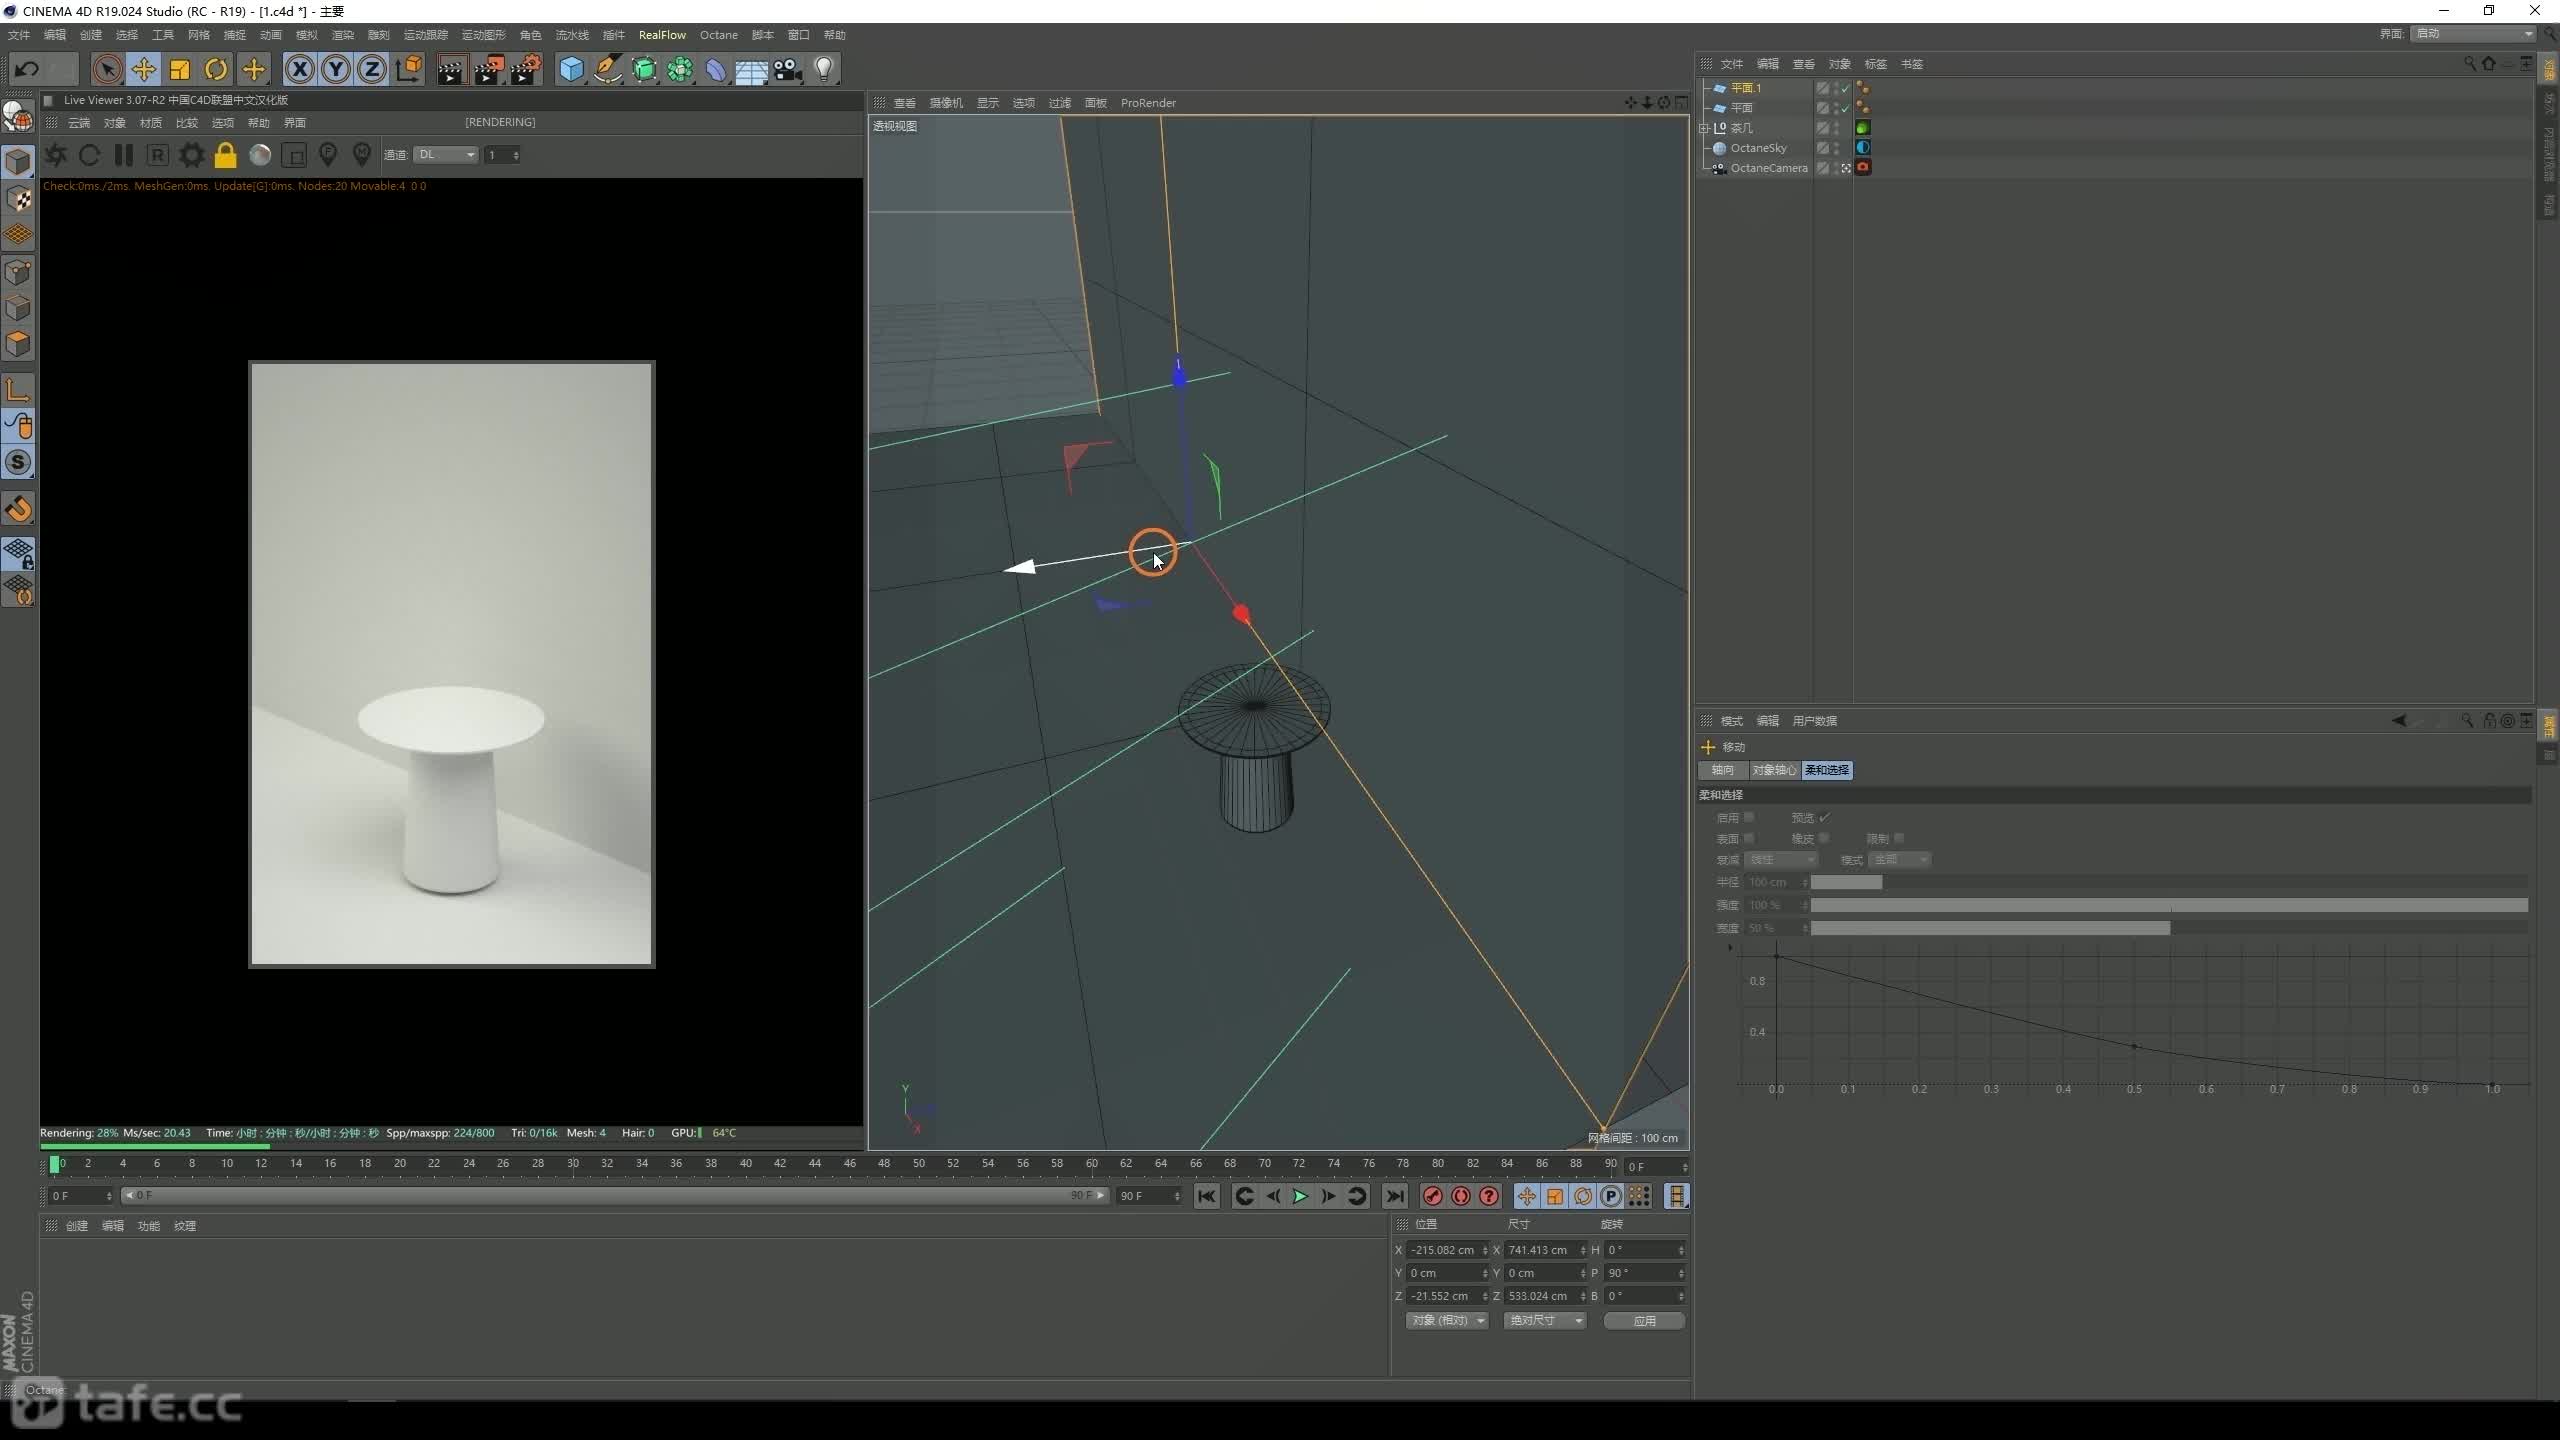2560x1440 pixels.
Task: Click the Undo arrow in the top toolbar
Action: [x=27, y=69]
